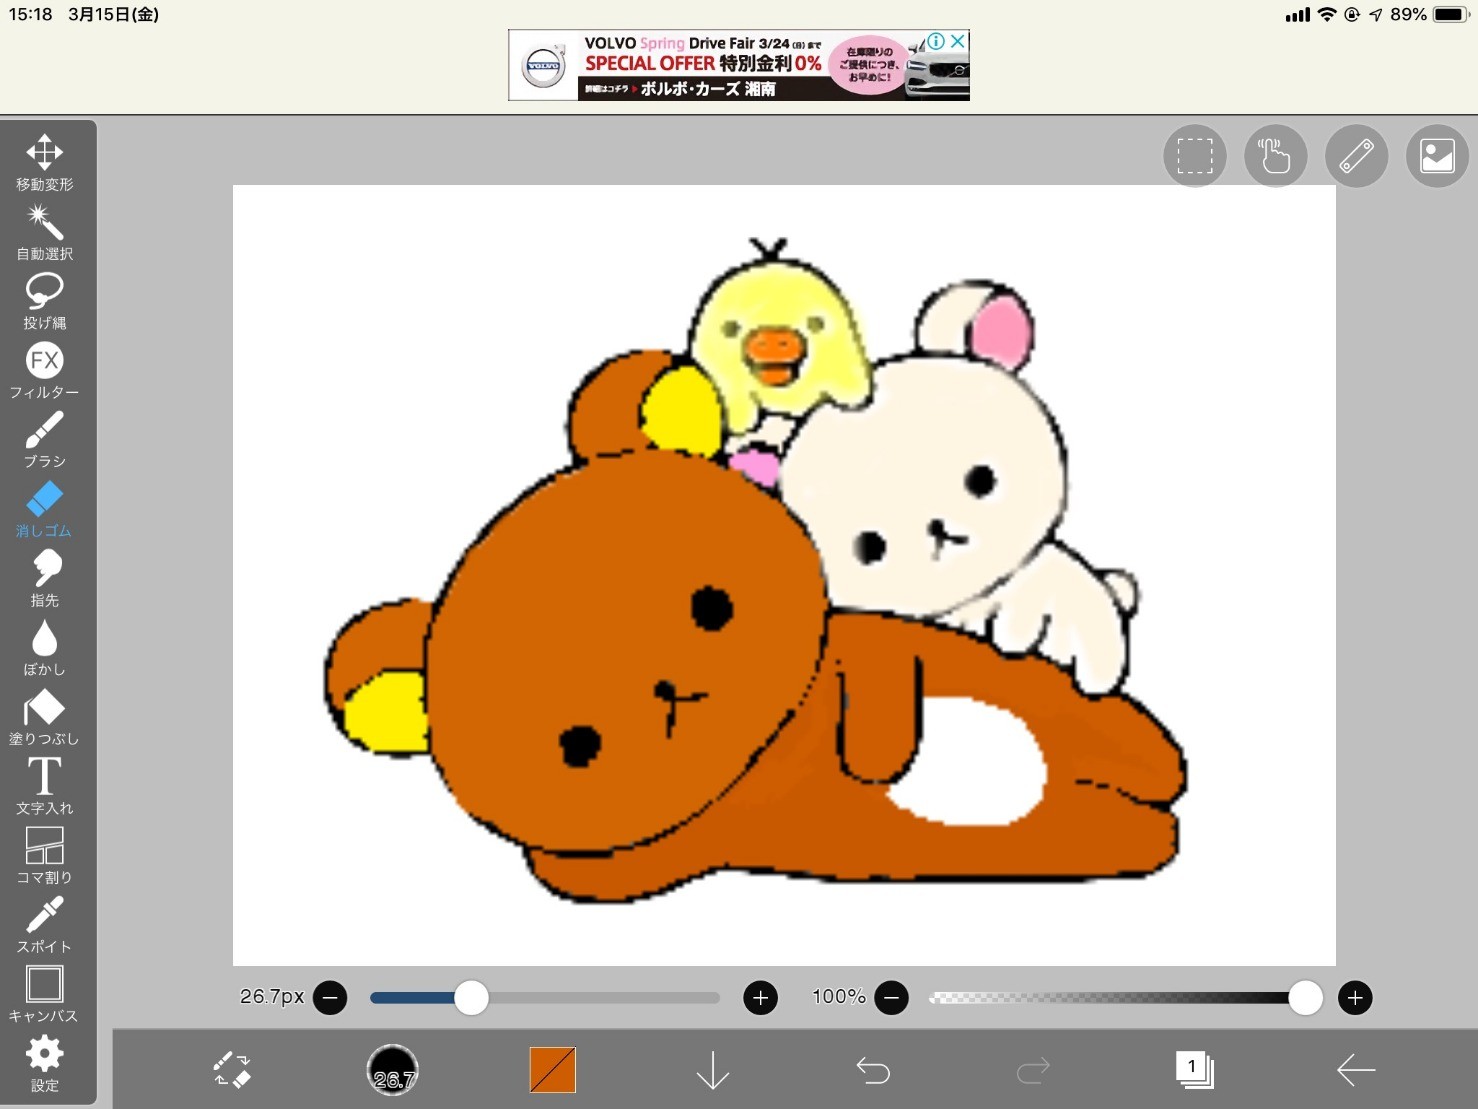Screen dimensions: 1478x1109
Task: Choose the Lasso (投げ縄) tool
Action: tap(44, 299)
